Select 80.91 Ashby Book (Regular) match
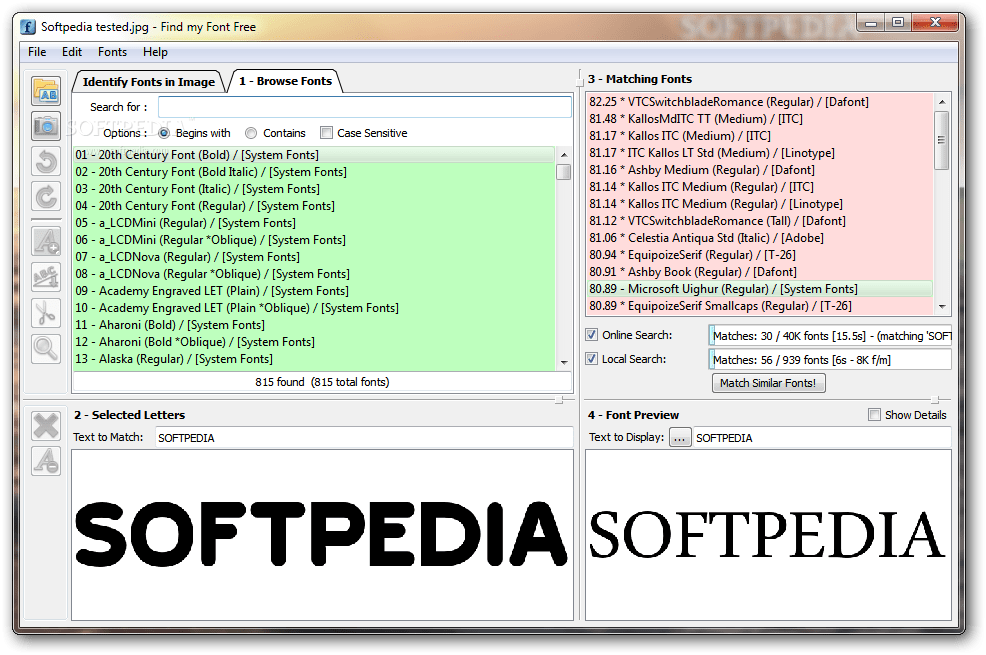Viewport: 986px width, 655px height. click(x=760, y=272)
